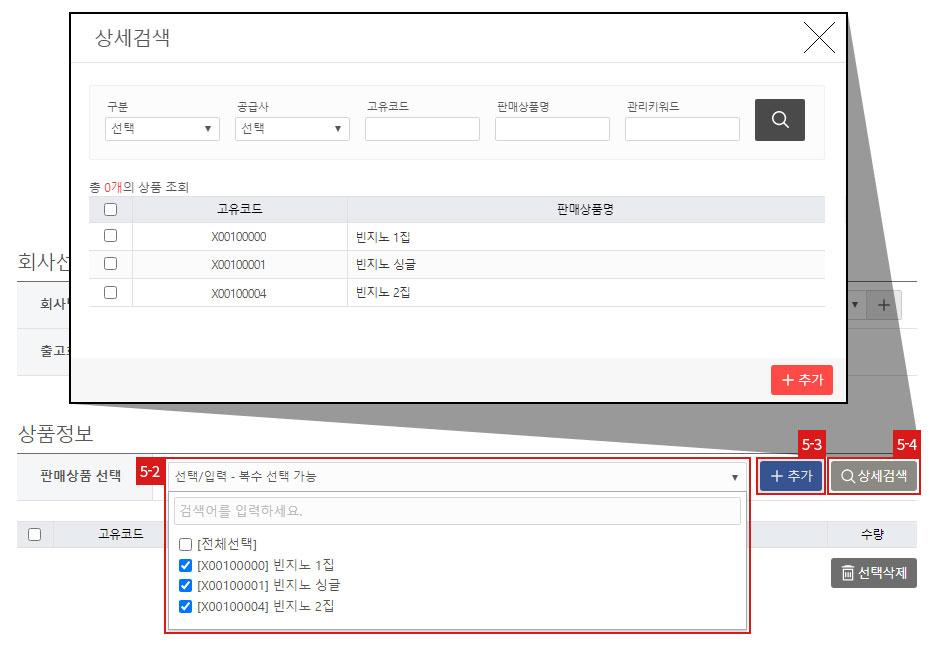Uncheck [X00100000] 빈지노 1집 in dropdown list
The width and height of the screenshot is (940, 657).
(185, 565)
